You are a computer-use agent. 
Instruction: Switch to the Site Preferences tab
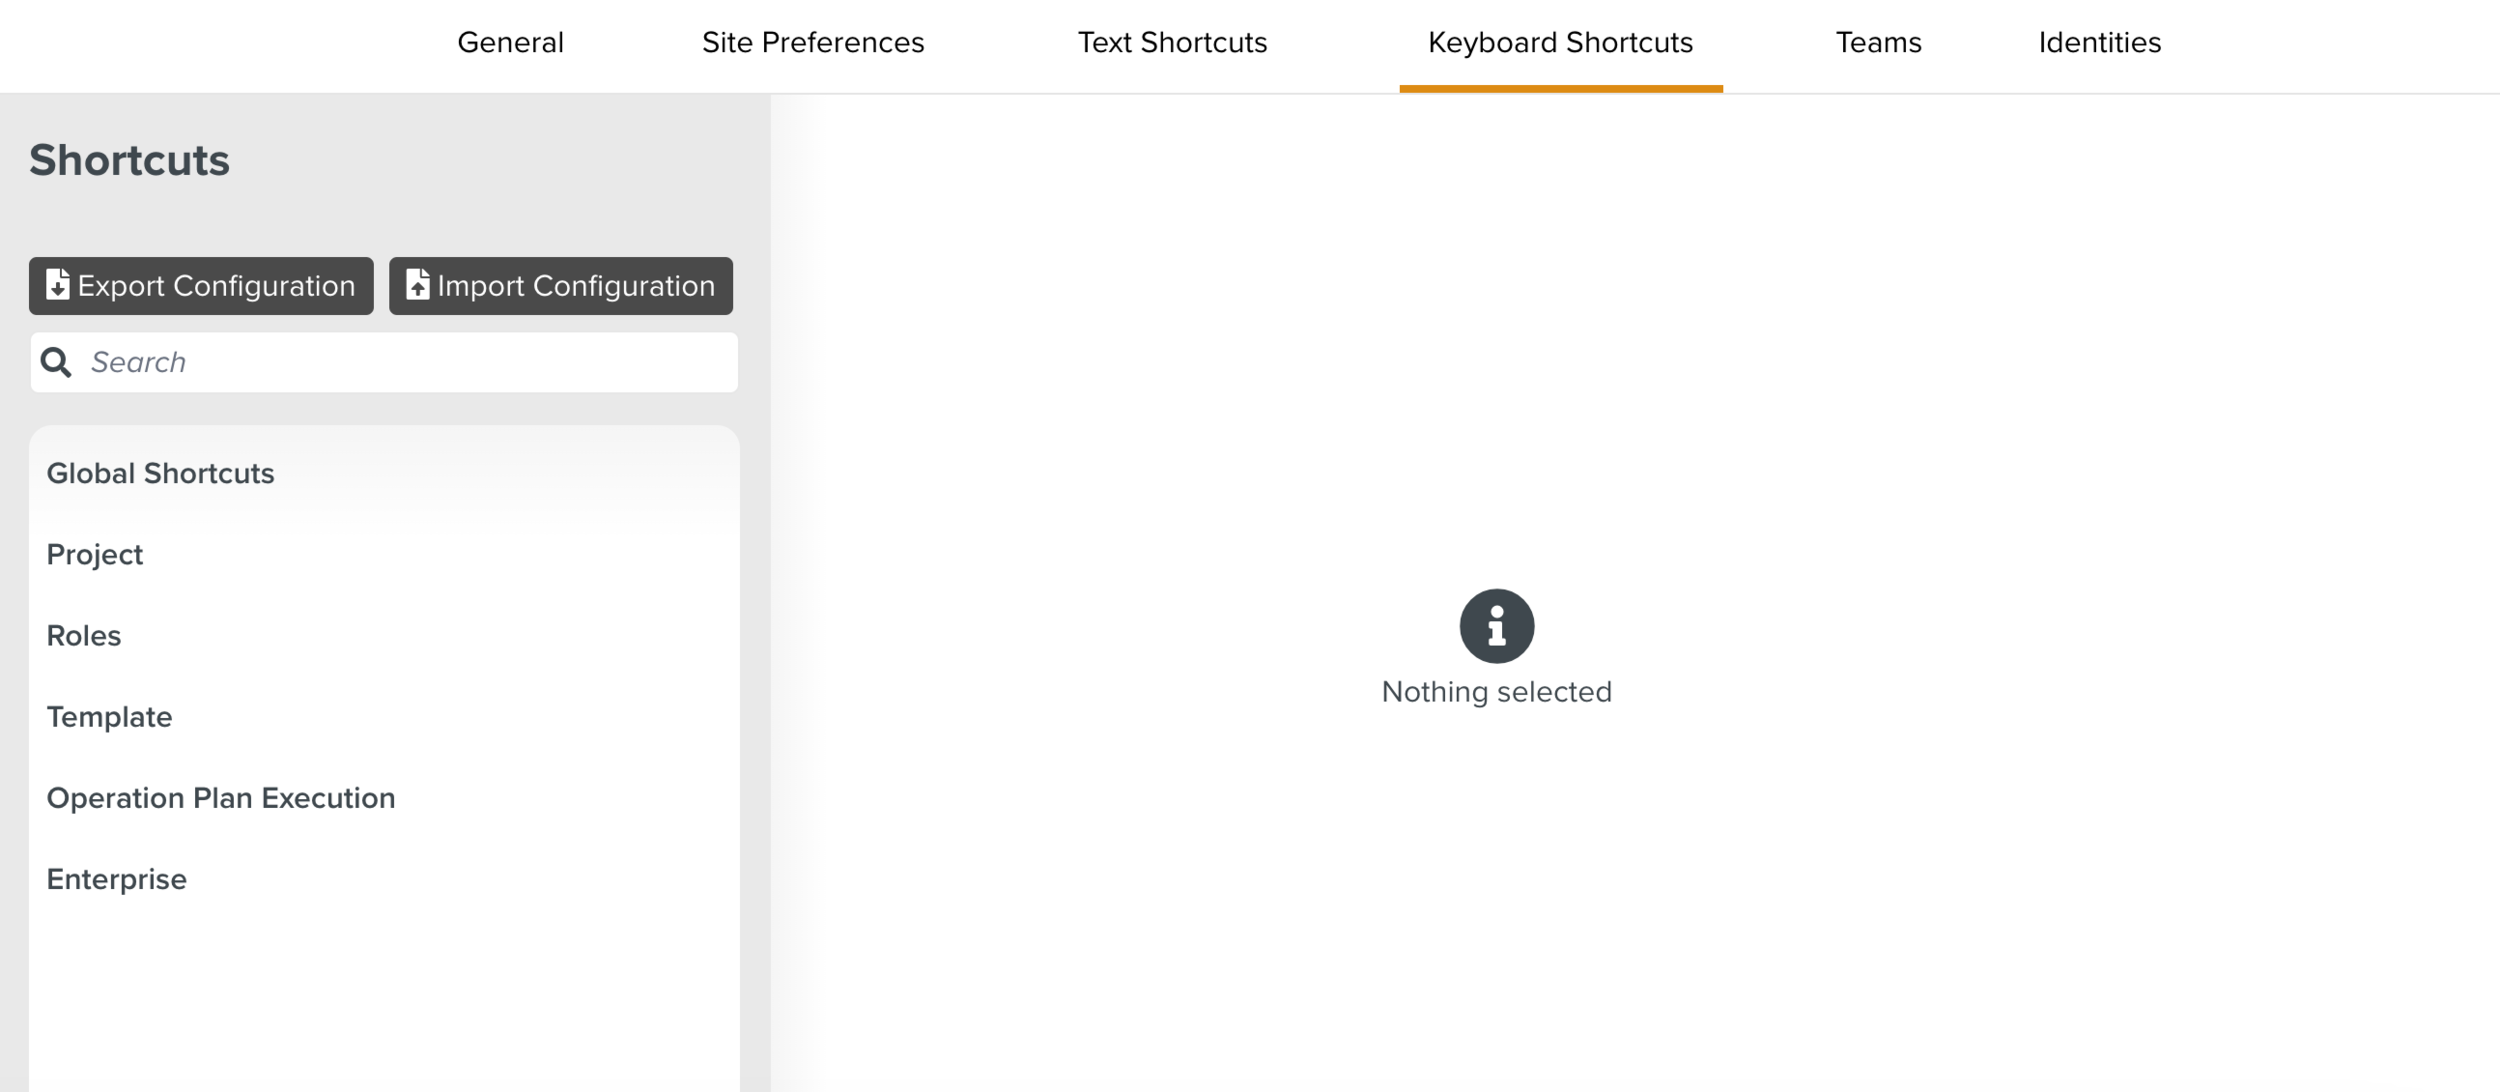pos(812,42)
